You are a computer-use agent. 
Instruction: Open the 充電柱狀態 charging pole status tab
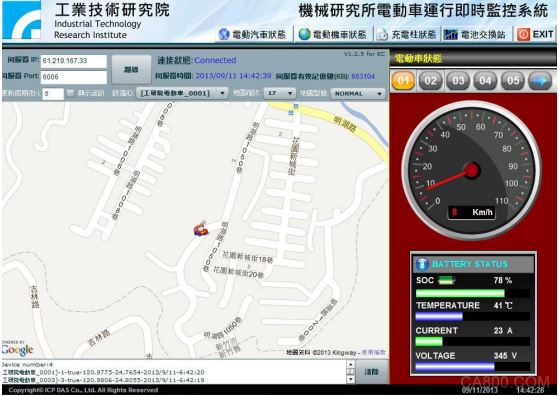point(407,35)
